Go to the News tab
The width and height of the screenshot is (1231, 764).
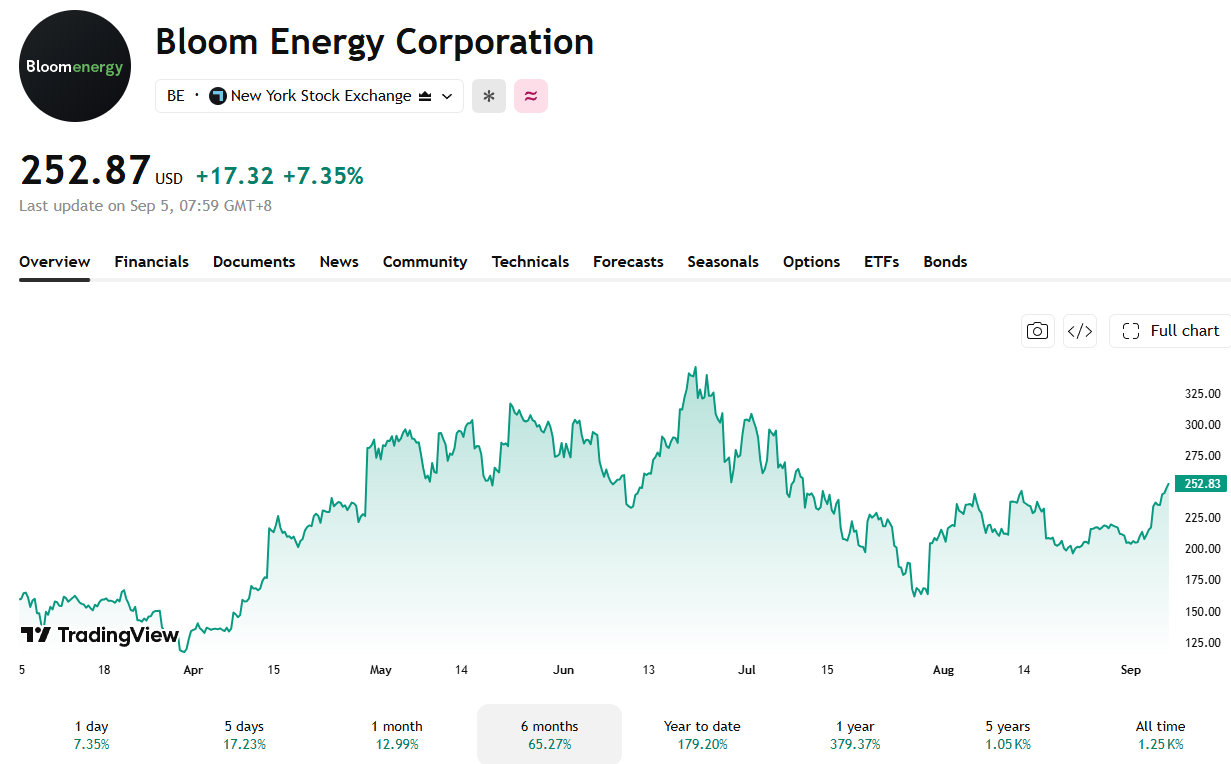click(339, 262)
